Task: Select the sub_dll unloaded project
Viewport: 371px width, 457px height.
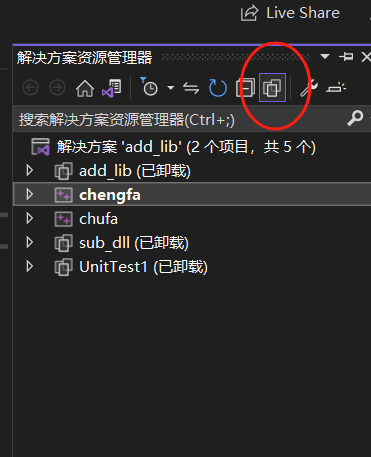Action: click(134, 243)
